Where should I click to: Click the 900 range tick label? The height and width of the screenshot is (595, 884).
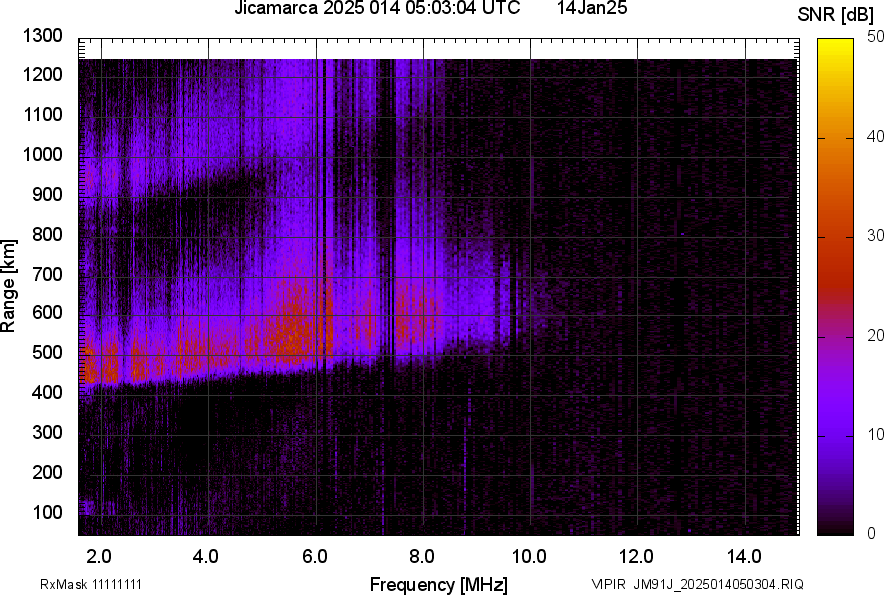(x=47, y=194)
